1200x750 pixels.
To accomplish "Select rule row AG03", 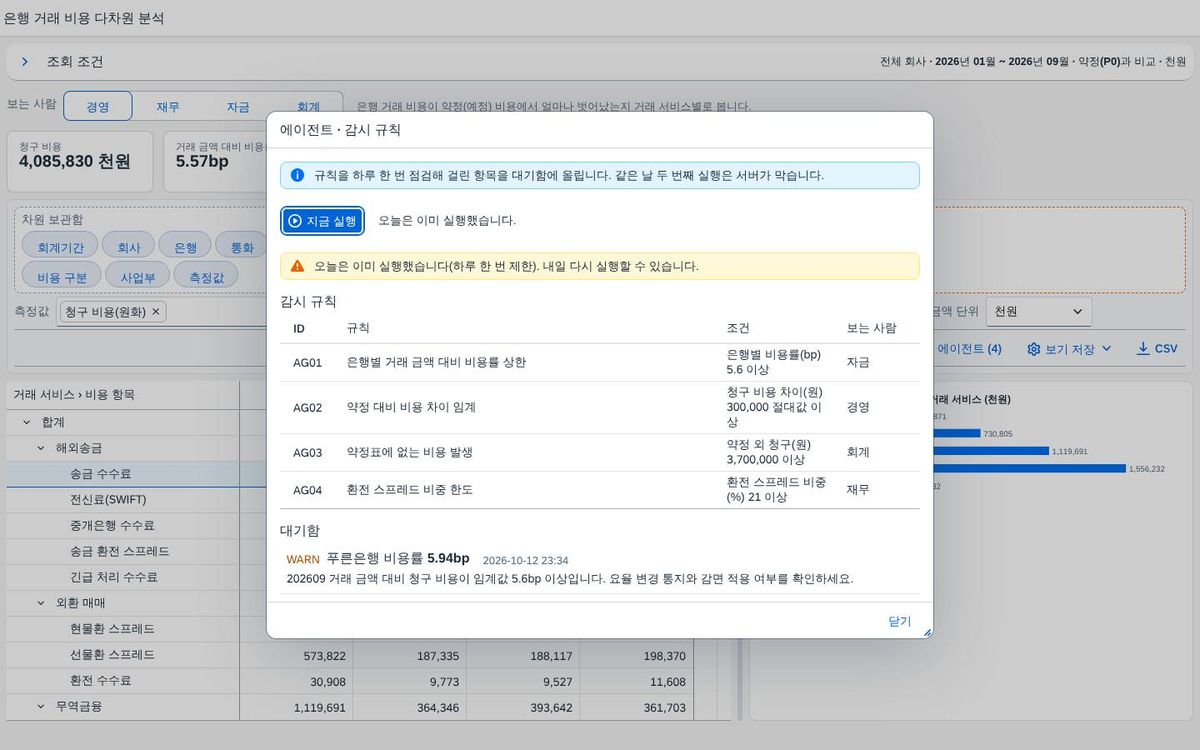I will [600, 452].
